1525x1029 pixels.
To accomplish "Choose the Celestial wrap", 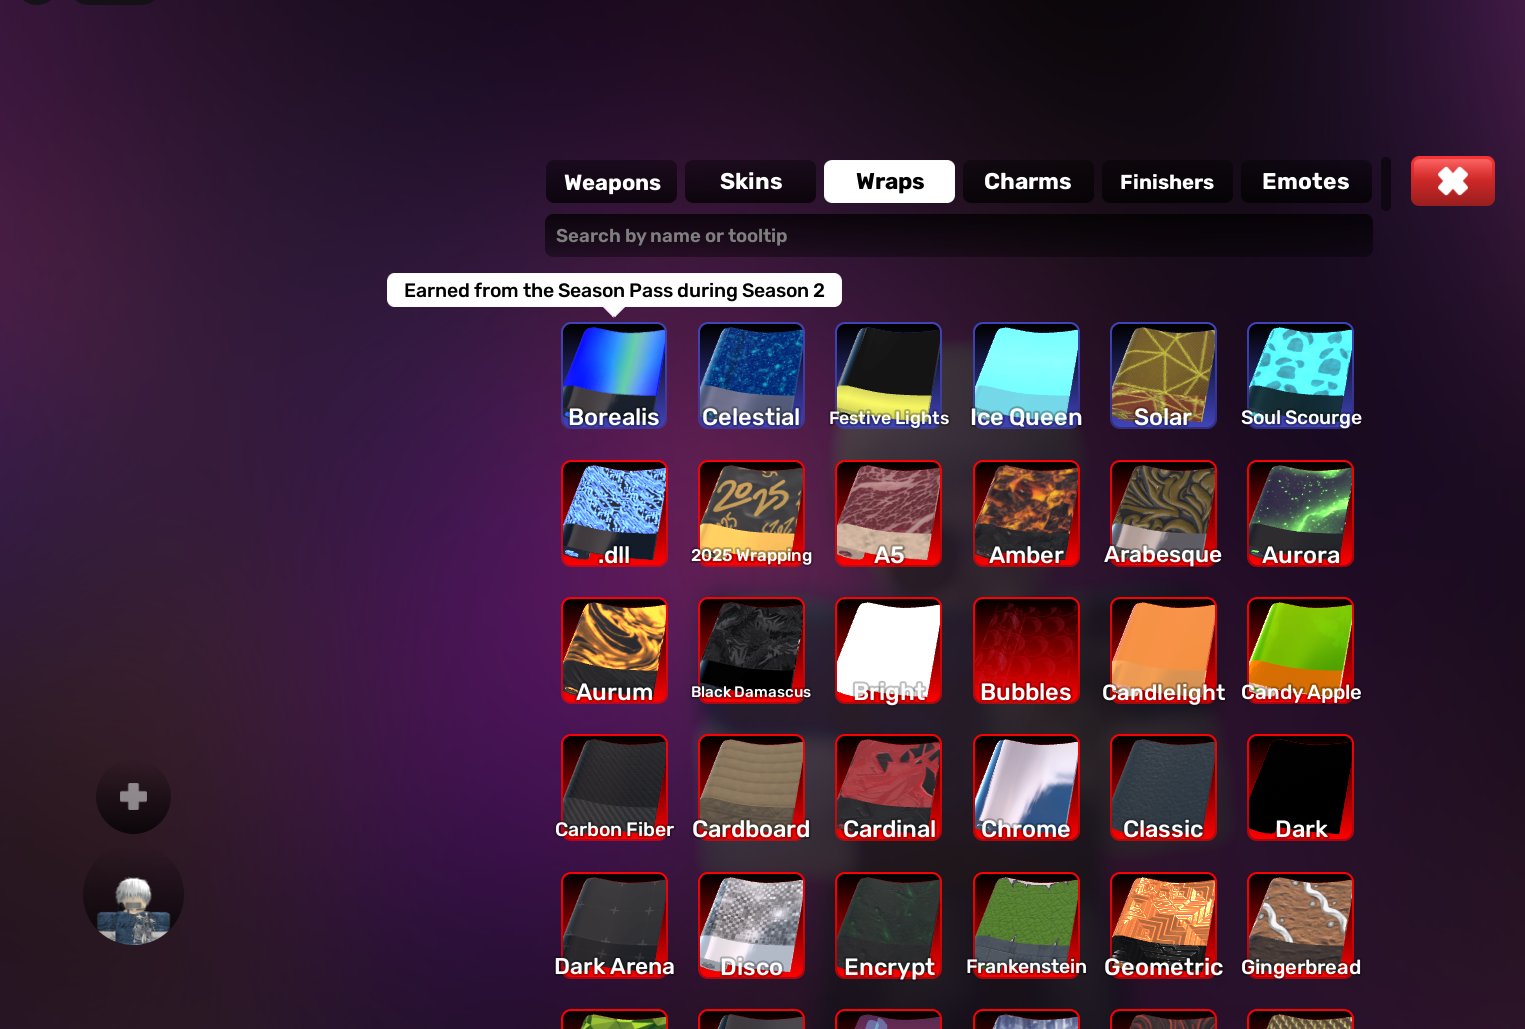I will tap(751, 376).
